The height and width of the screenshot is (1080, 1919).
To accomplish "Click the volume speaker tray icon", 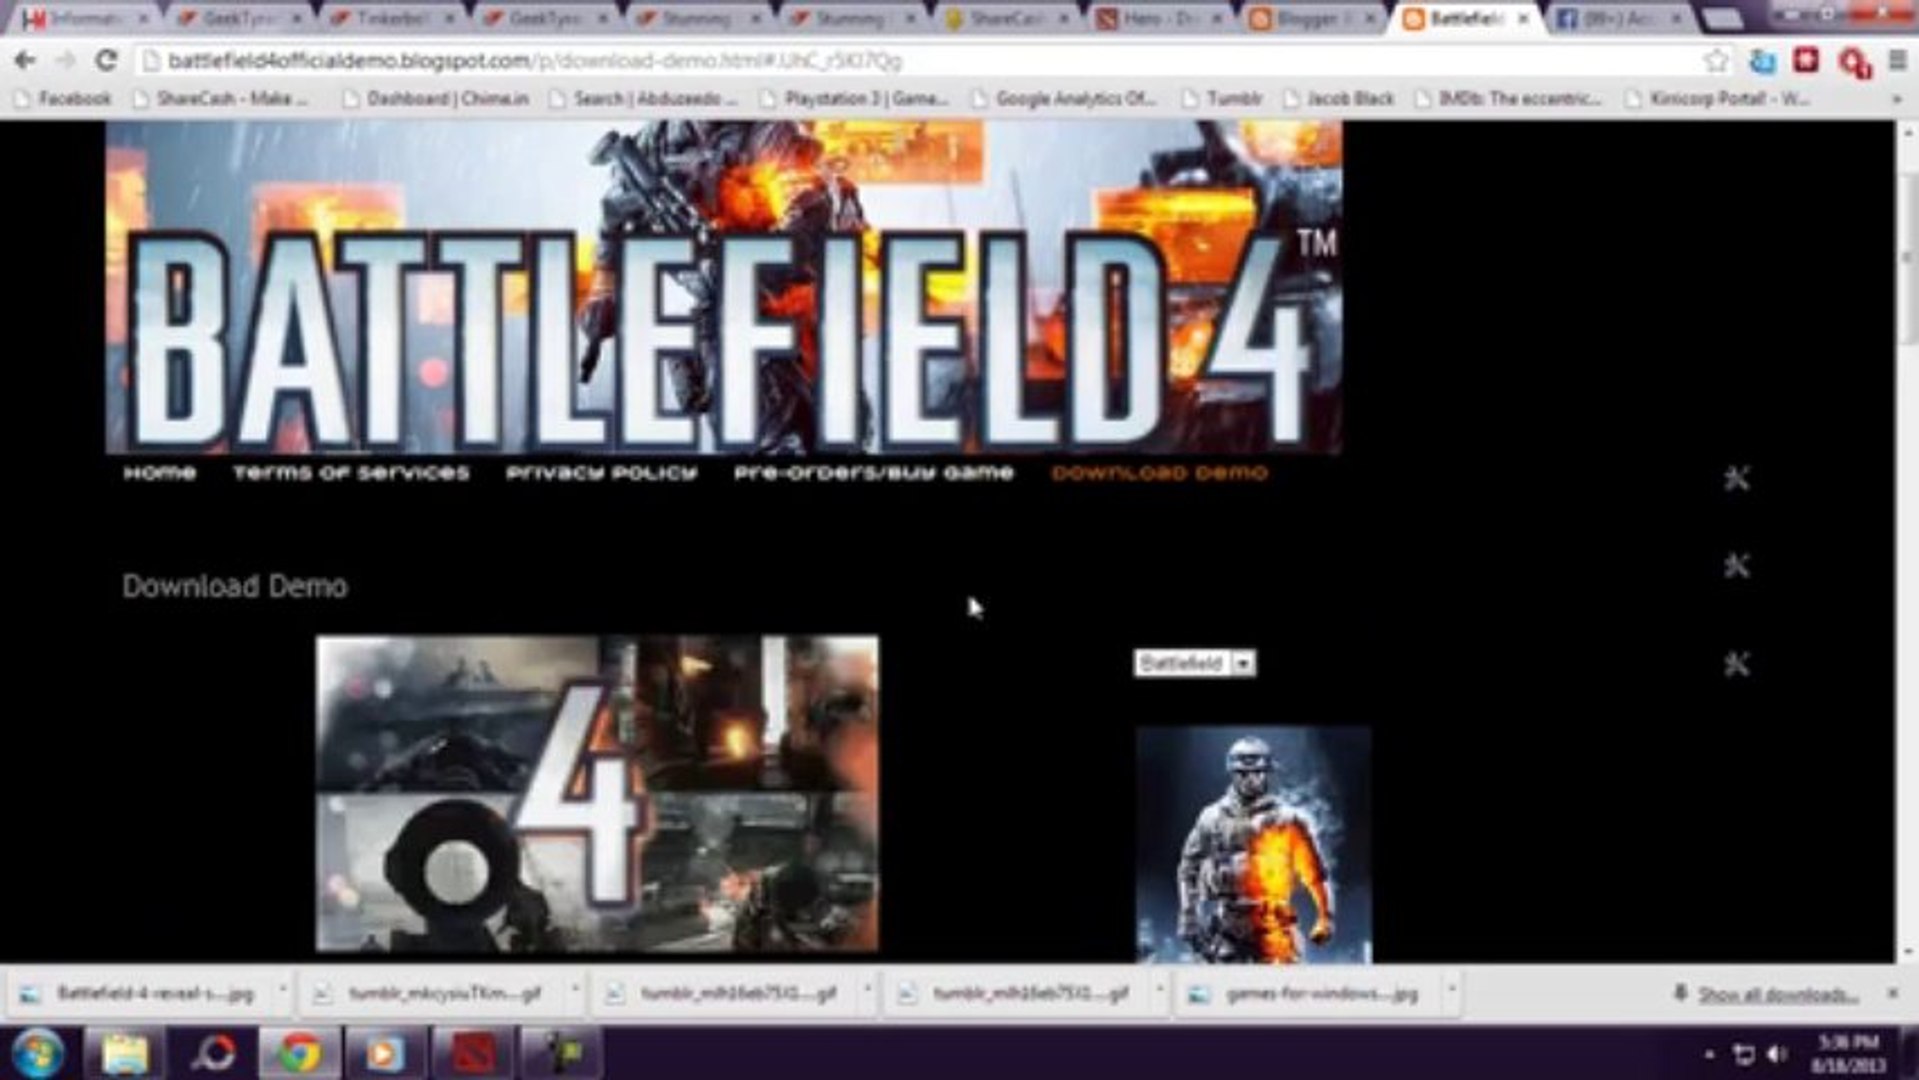I will point(1777,1055).
